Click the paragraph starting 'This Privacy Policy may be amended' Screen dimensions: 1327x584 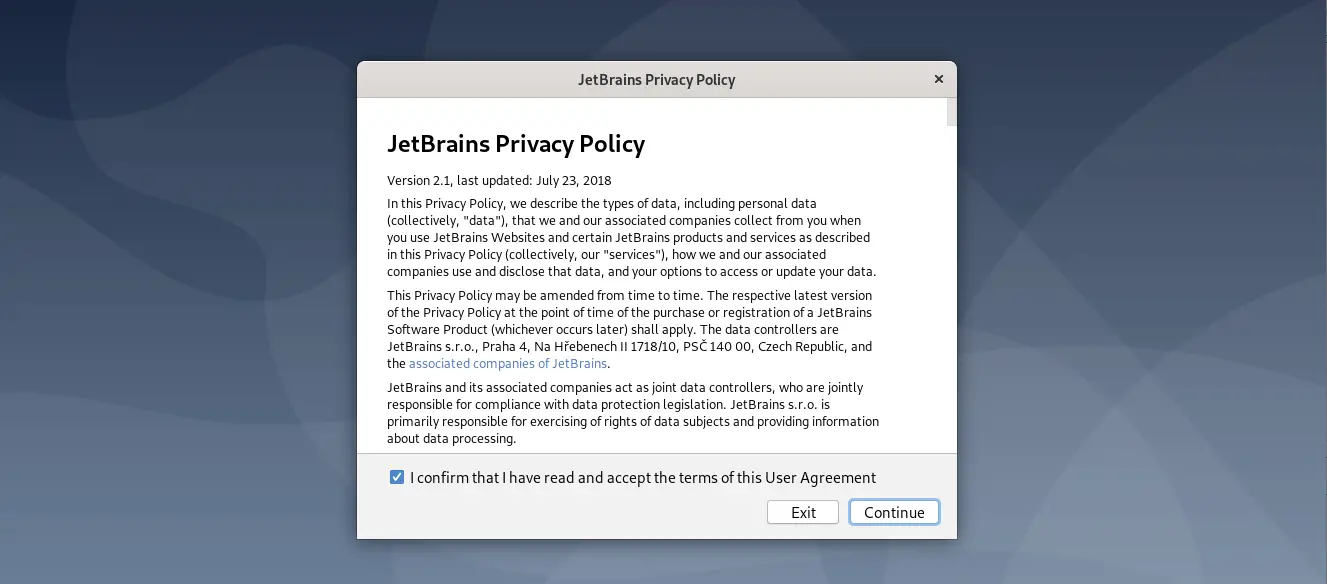coord(630,329)
